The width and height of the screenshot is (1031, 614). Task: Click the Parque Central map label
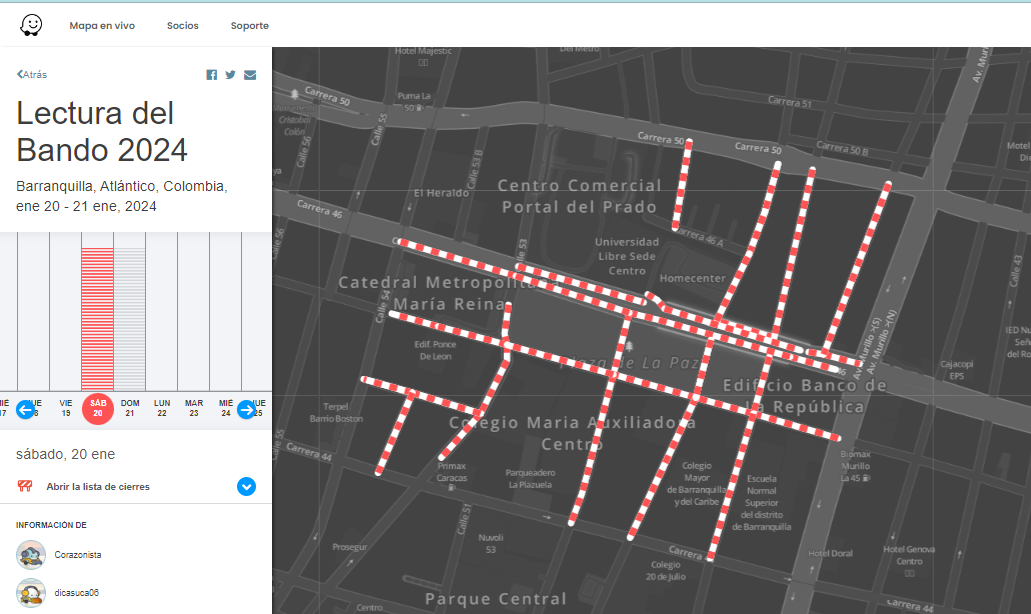[496, 599]
